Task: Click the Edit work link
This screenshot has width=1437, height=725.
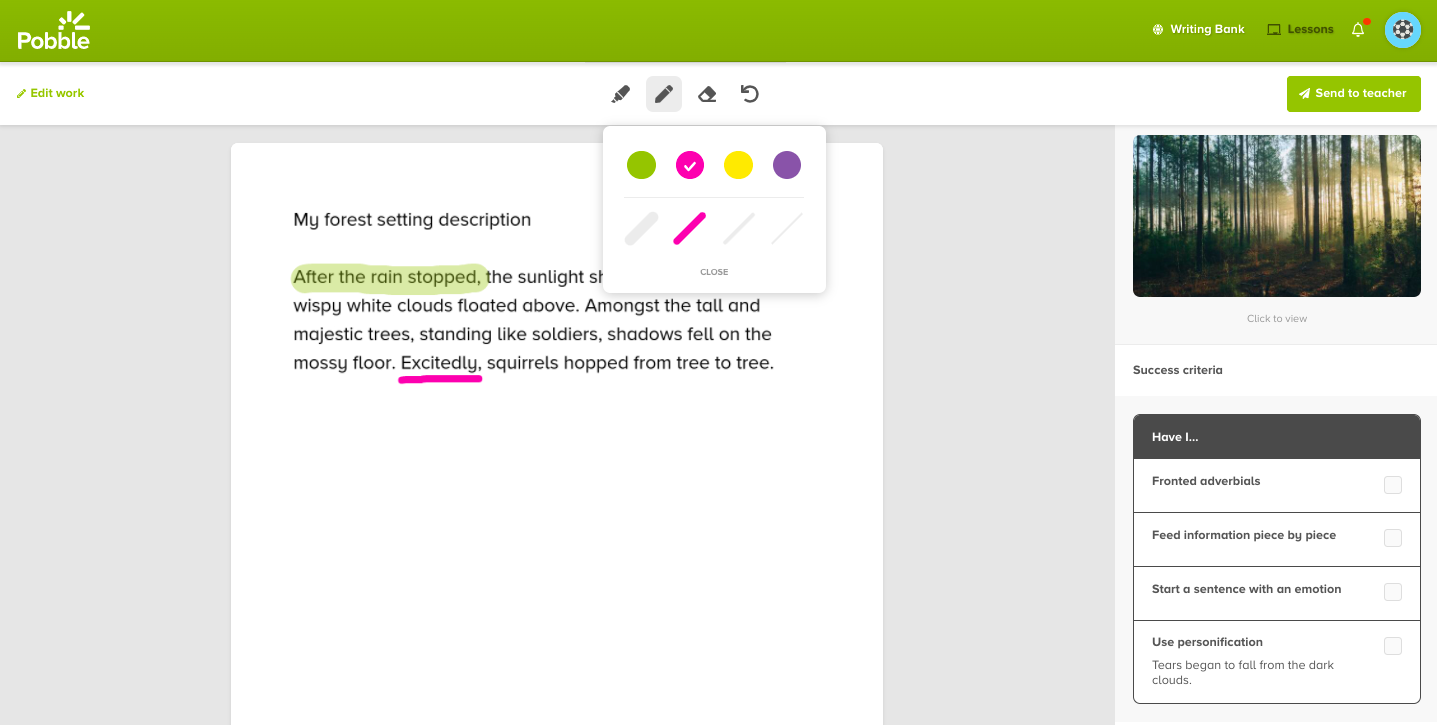Action: tap(50, 93)
